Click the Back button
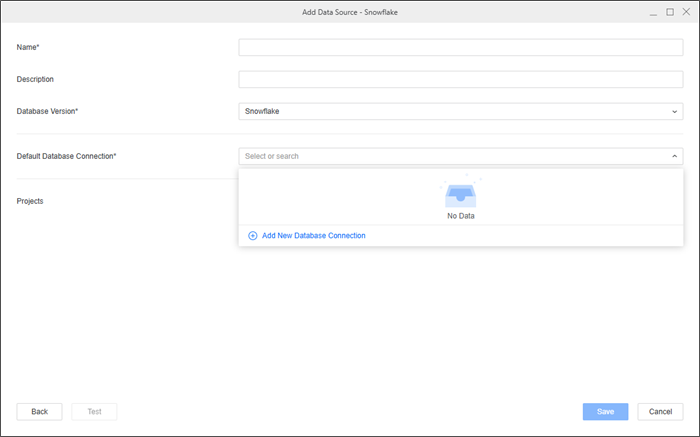Viewport: 700px width, 437px height. [x=40, y=412]
